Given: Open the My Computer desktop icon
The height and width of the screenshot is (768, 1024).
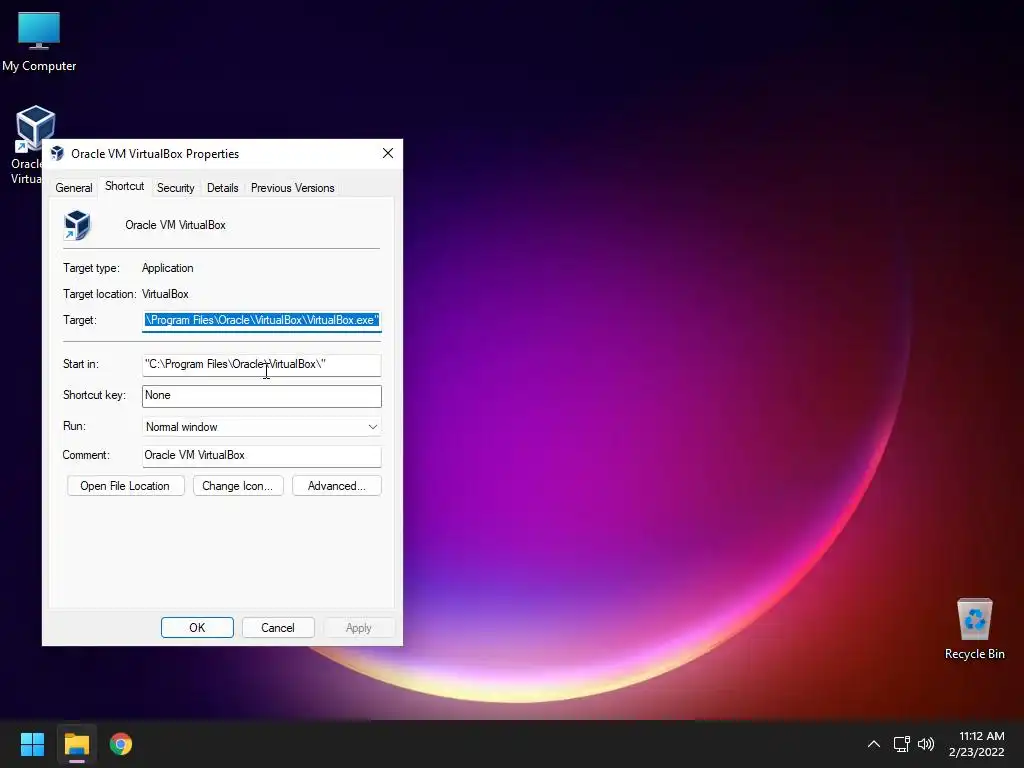Looking at the screenshot, I should pyautogui.click(x=39, y=40).
